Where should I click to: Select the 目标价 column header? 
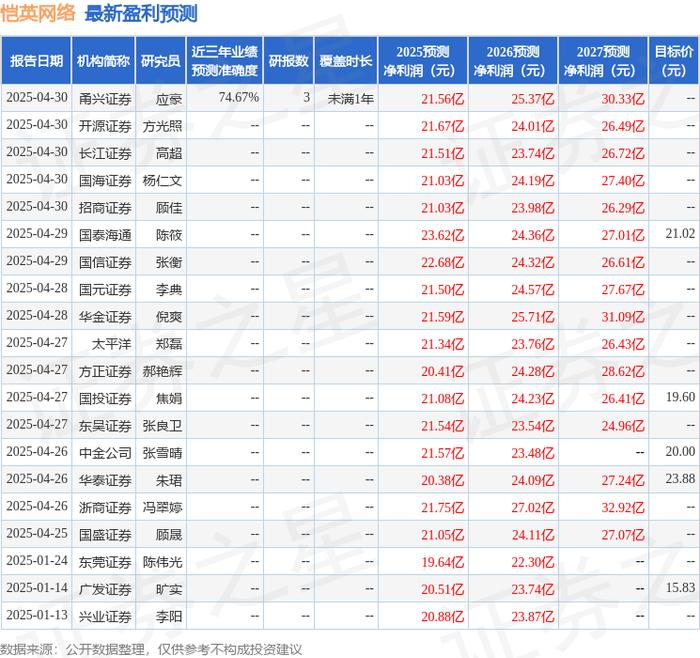pyautogui.click(x=674, y=61)
